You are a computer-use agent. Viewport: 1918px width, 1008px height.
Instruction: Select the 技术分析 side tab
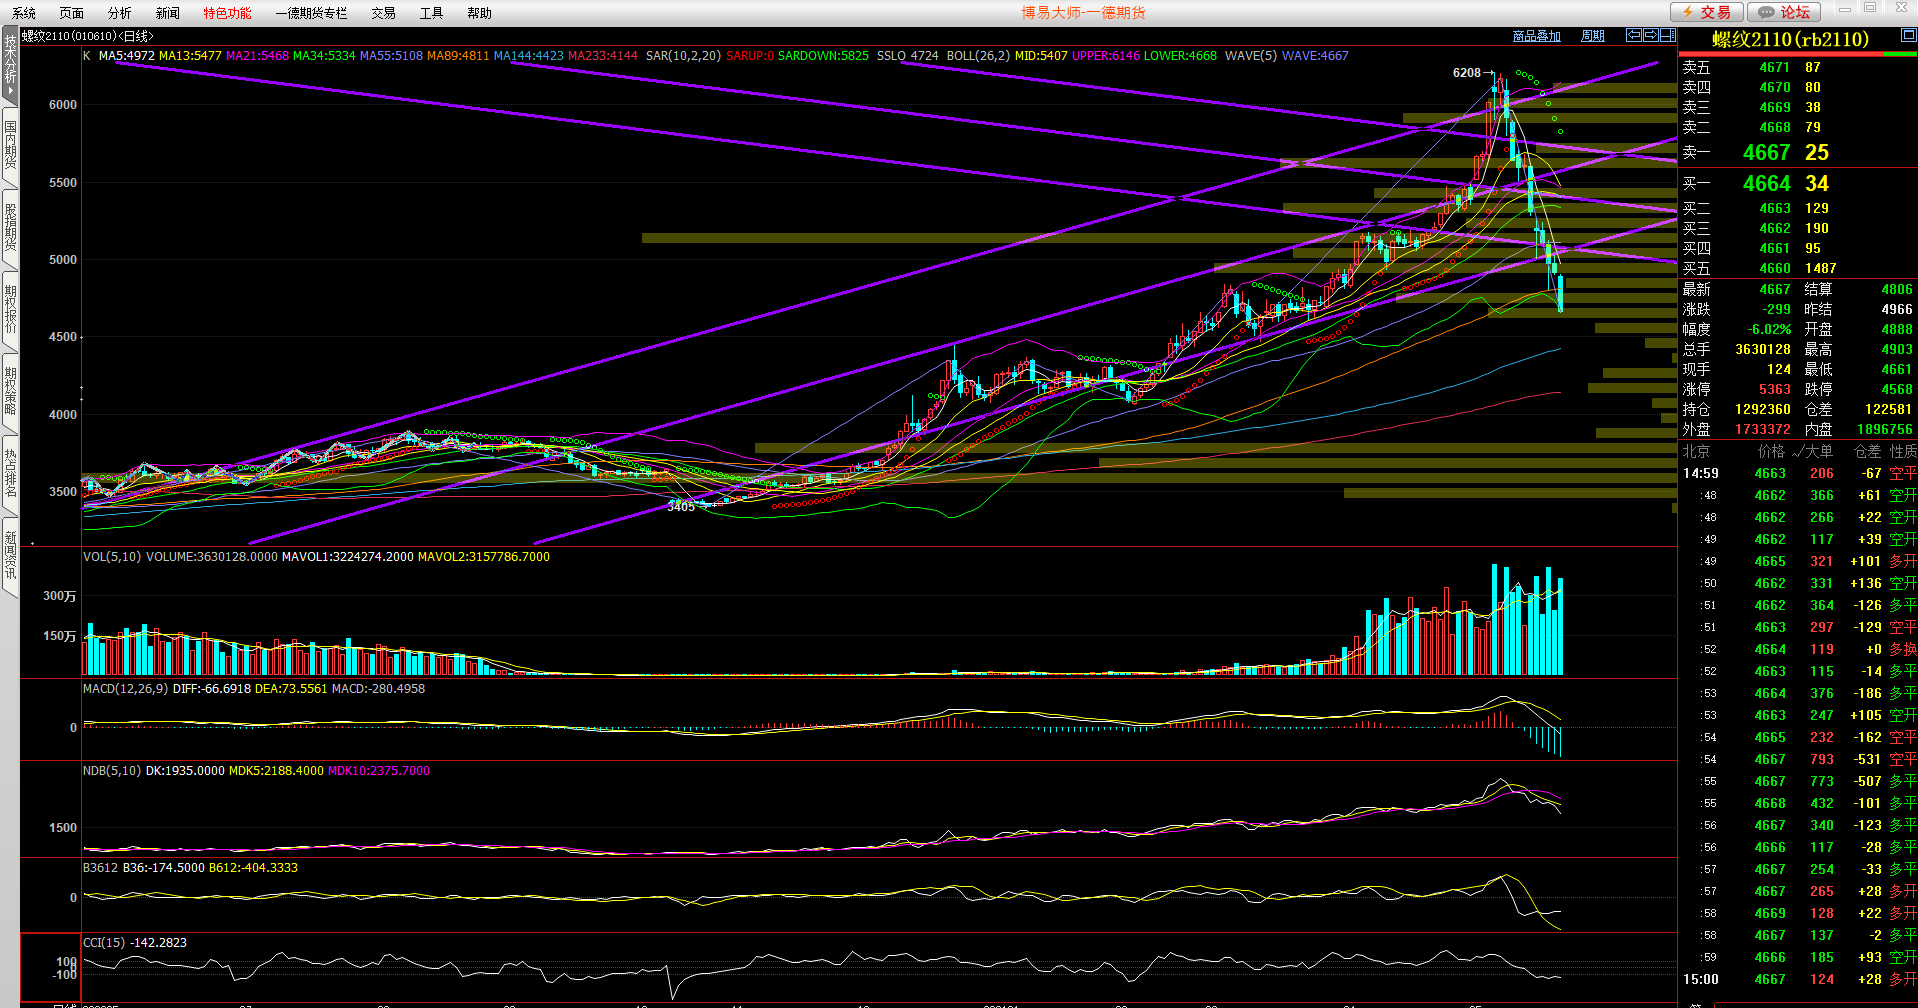(x=10, y=62)
